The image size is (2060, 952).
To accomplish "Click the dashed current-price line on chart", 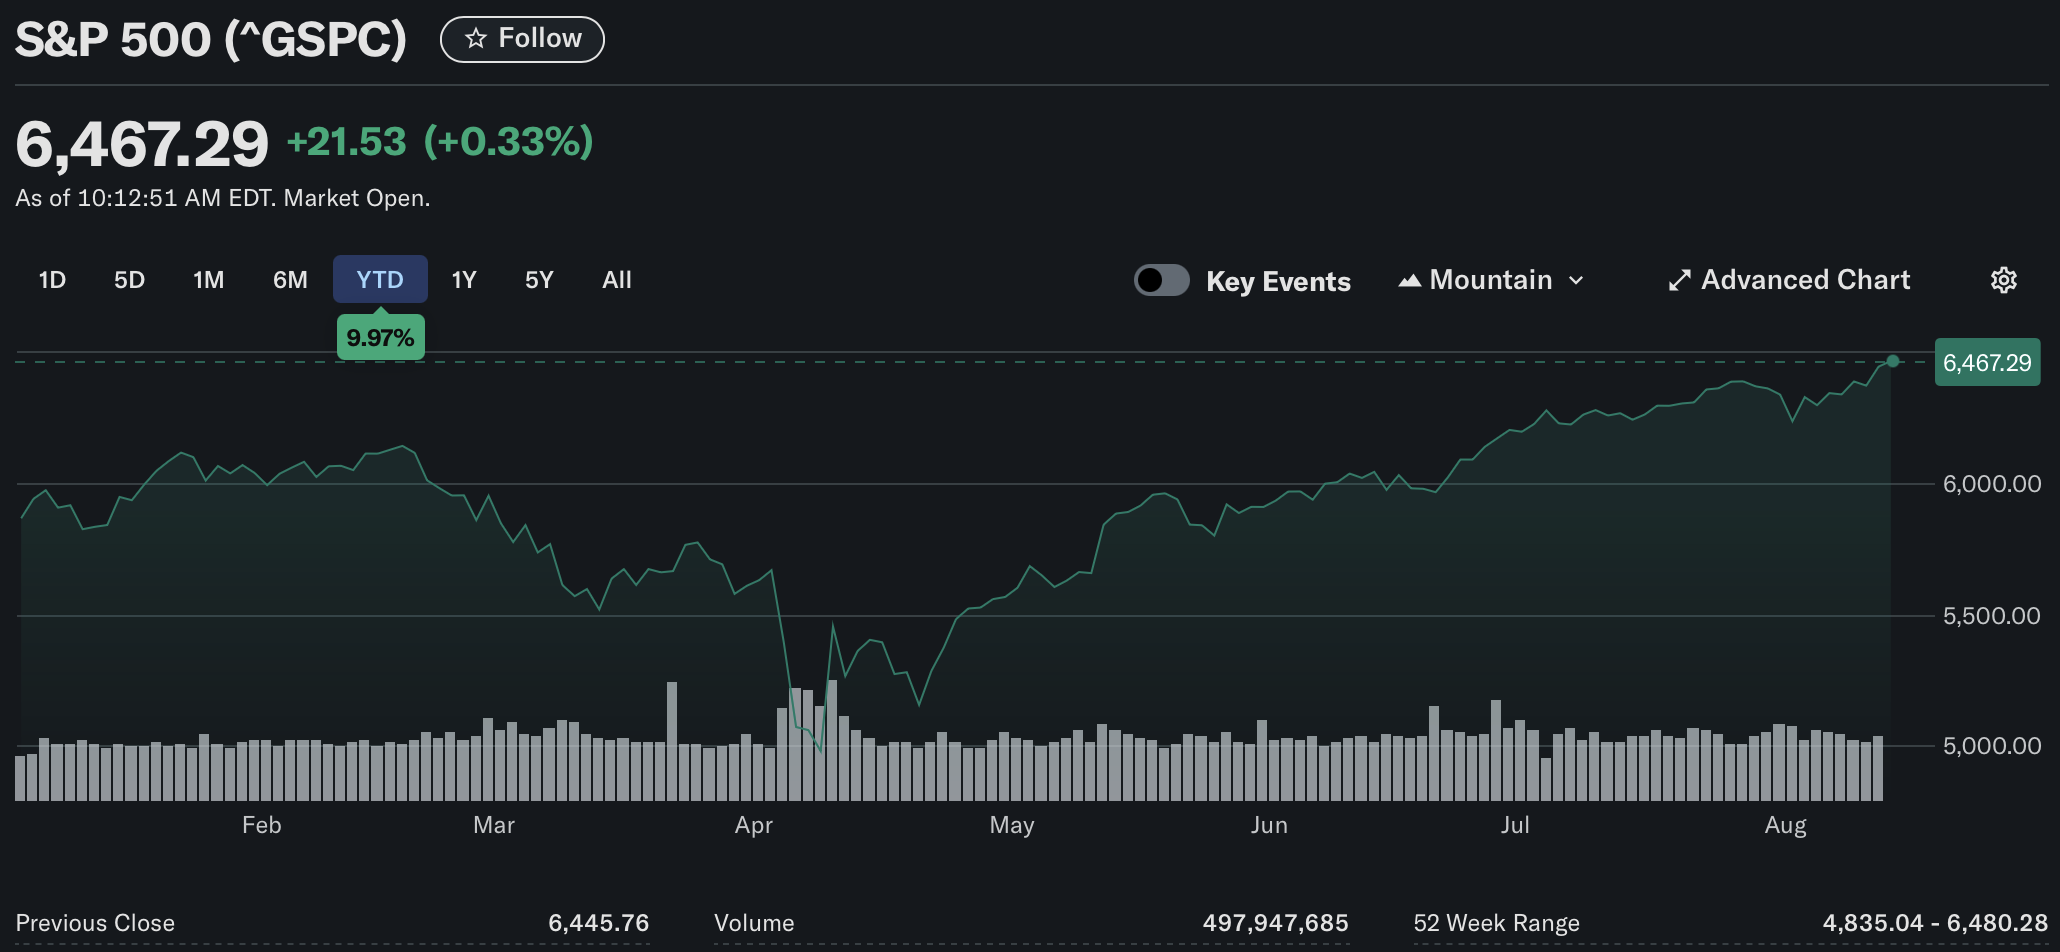I will (1000, 361).
